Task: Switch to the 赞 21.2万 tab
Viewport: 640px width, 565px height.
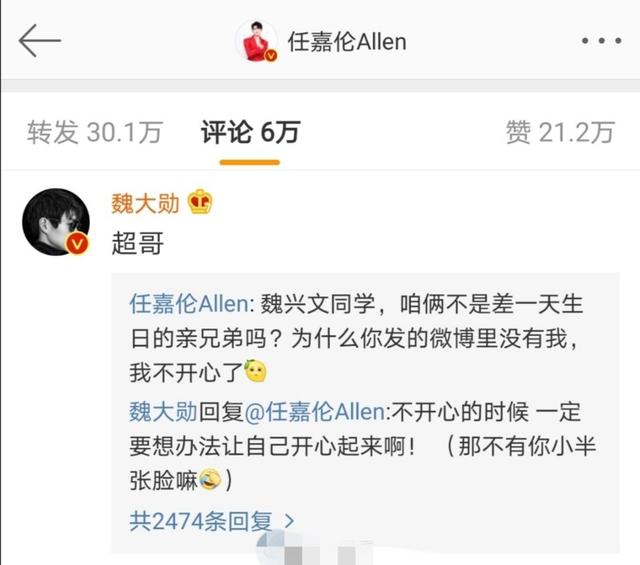Action: pyautogui.click(x=560, y=132)
